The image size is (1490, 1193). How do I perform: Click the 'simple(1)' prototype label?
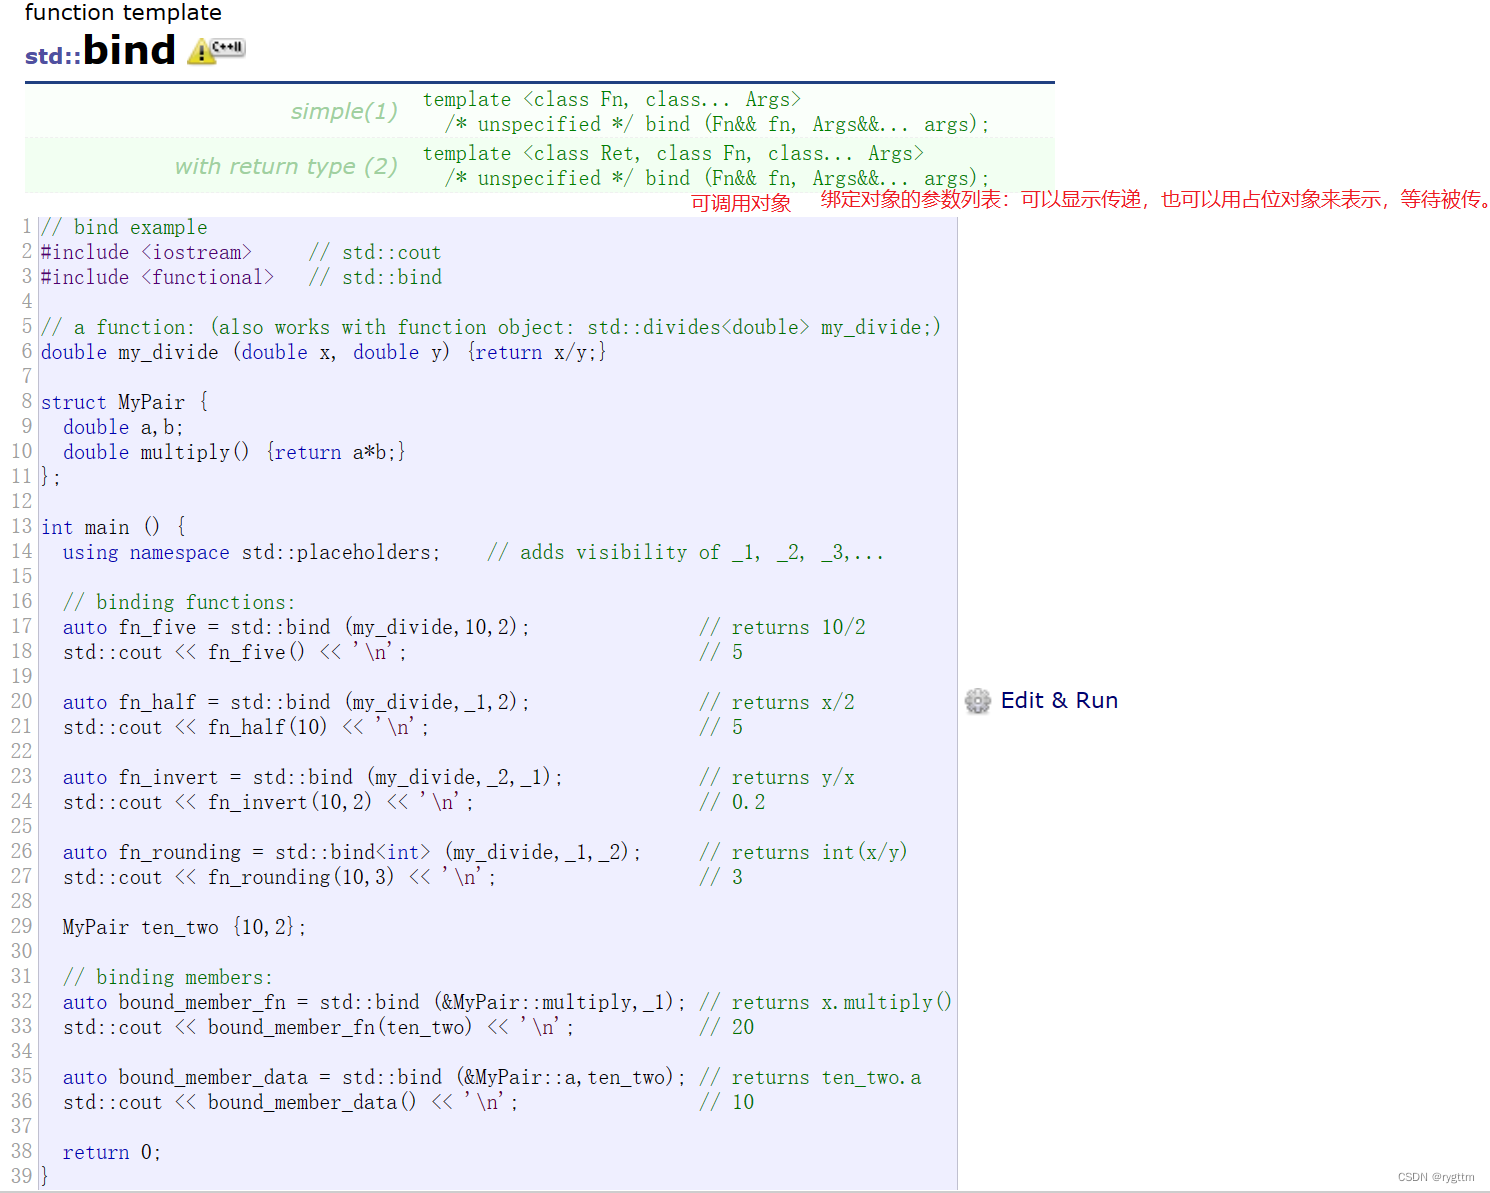(x=344, y=111)
